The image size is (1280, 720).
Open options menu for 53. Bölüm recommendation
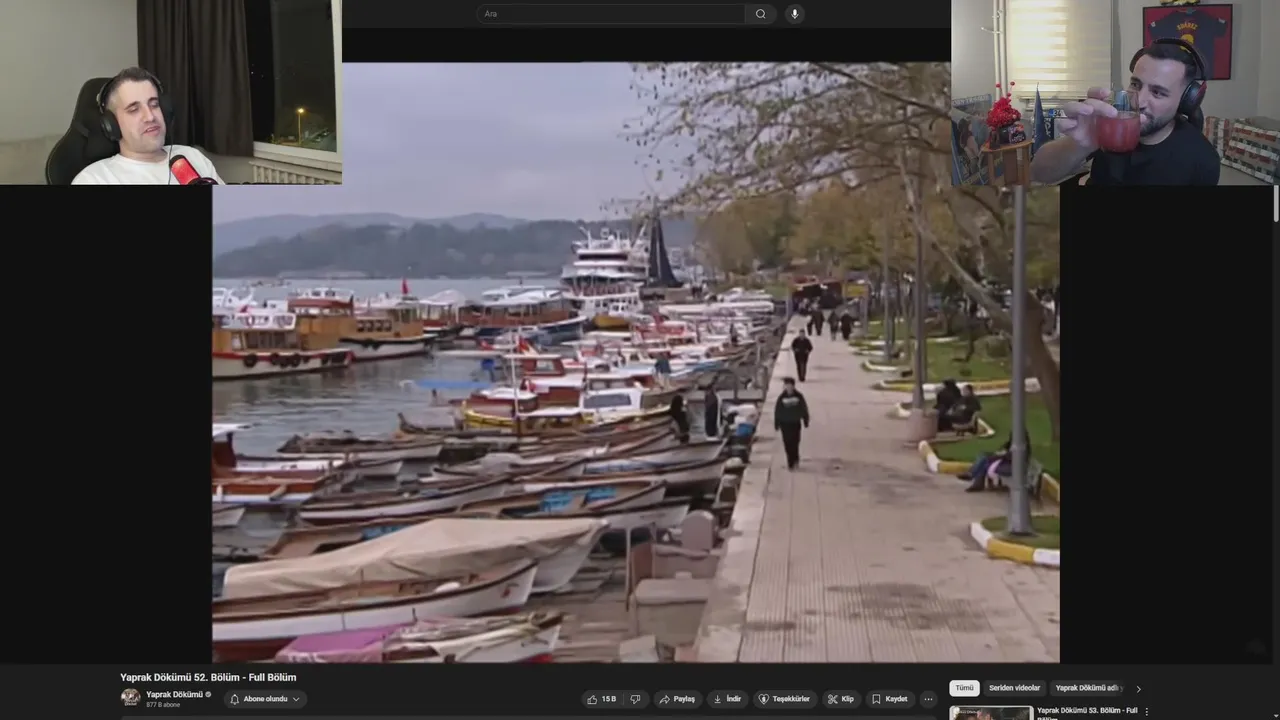point(1147,712)
